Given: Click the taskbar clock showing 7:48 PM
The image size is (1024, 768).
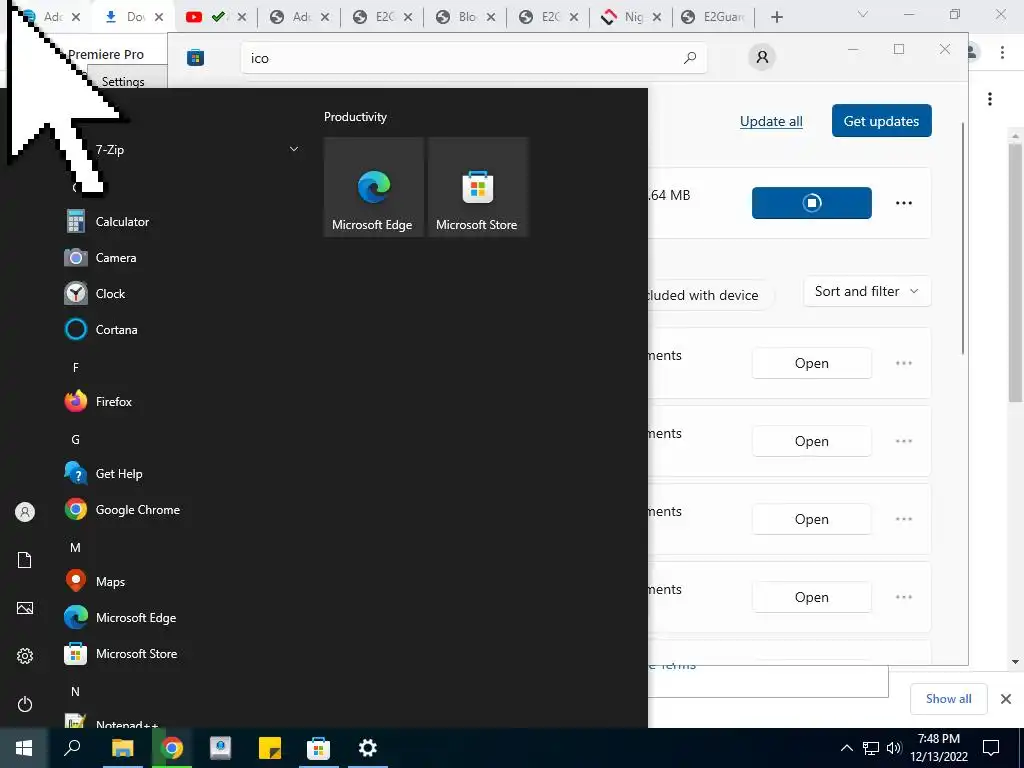Looking at the screenshot, I should coord(939,748).
